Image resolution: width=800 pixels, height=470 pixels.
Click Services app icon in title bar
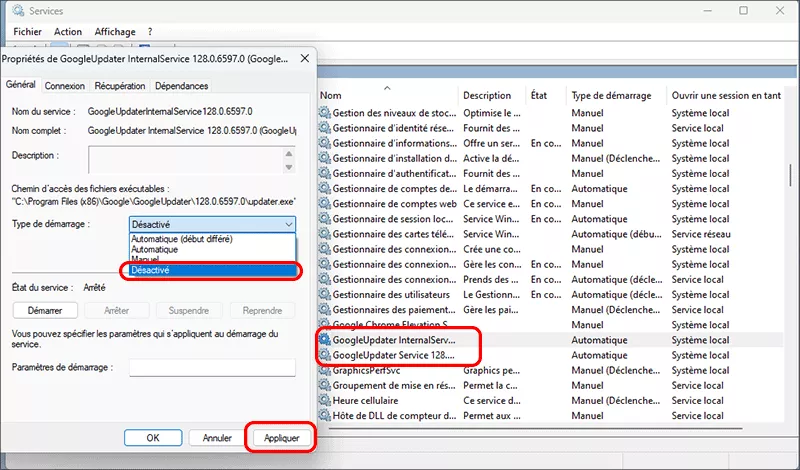18,11
